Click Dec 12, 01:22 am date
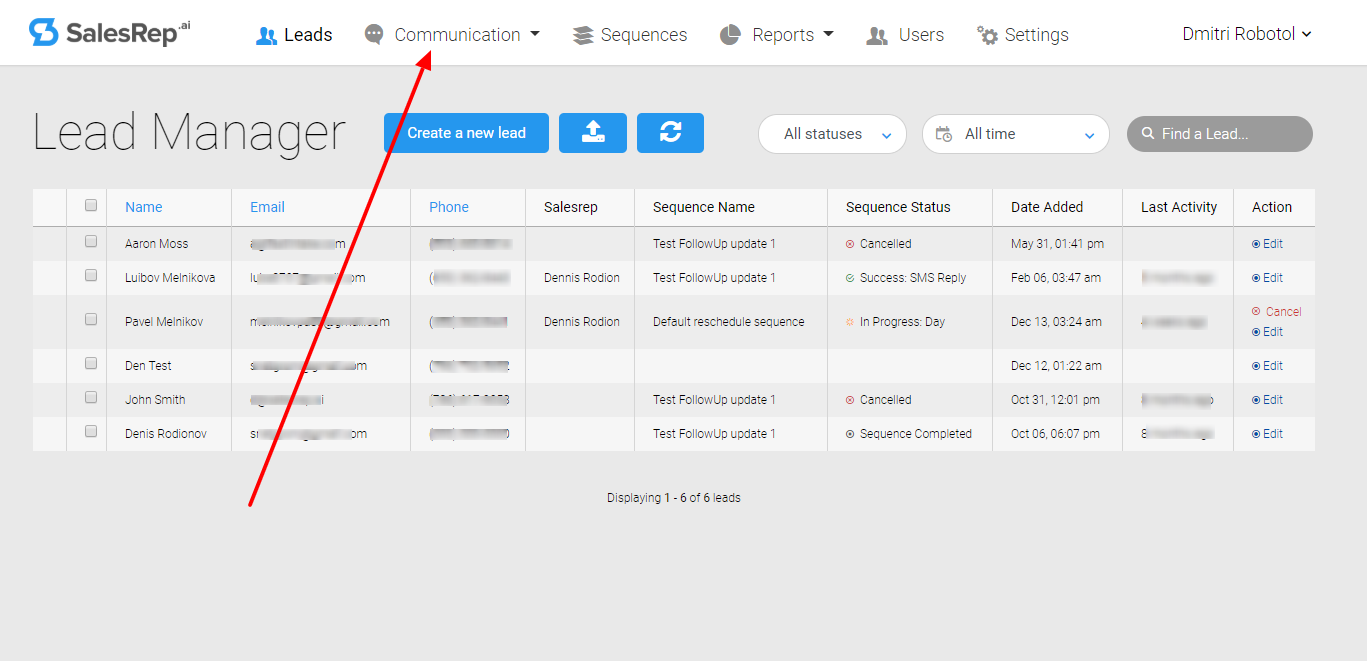 coord(1056,366)
